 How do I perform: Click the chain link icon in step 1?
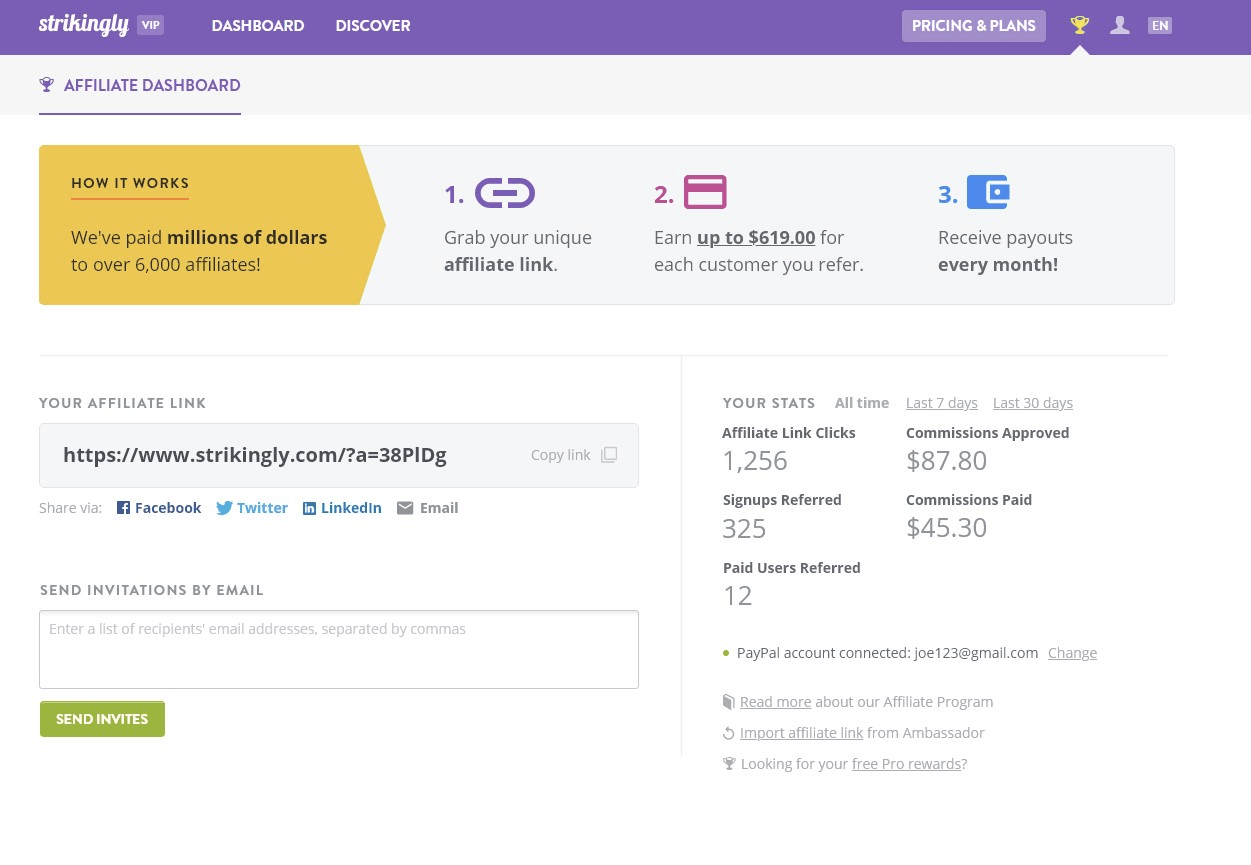pos(504,193)
